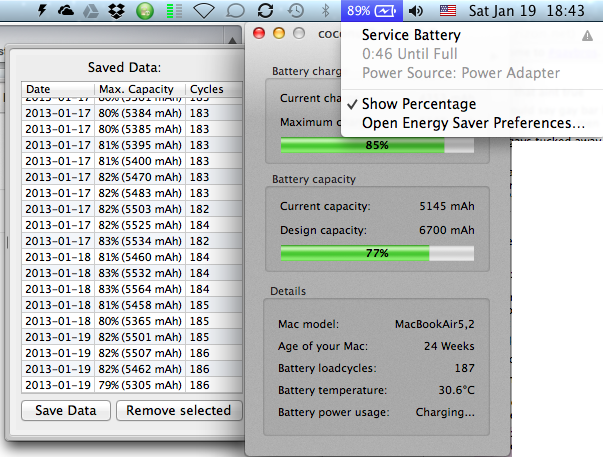Open the Time Machine menu bar icon
The width and height of the screenshot is (603, 457).
[x=296, y=11]
